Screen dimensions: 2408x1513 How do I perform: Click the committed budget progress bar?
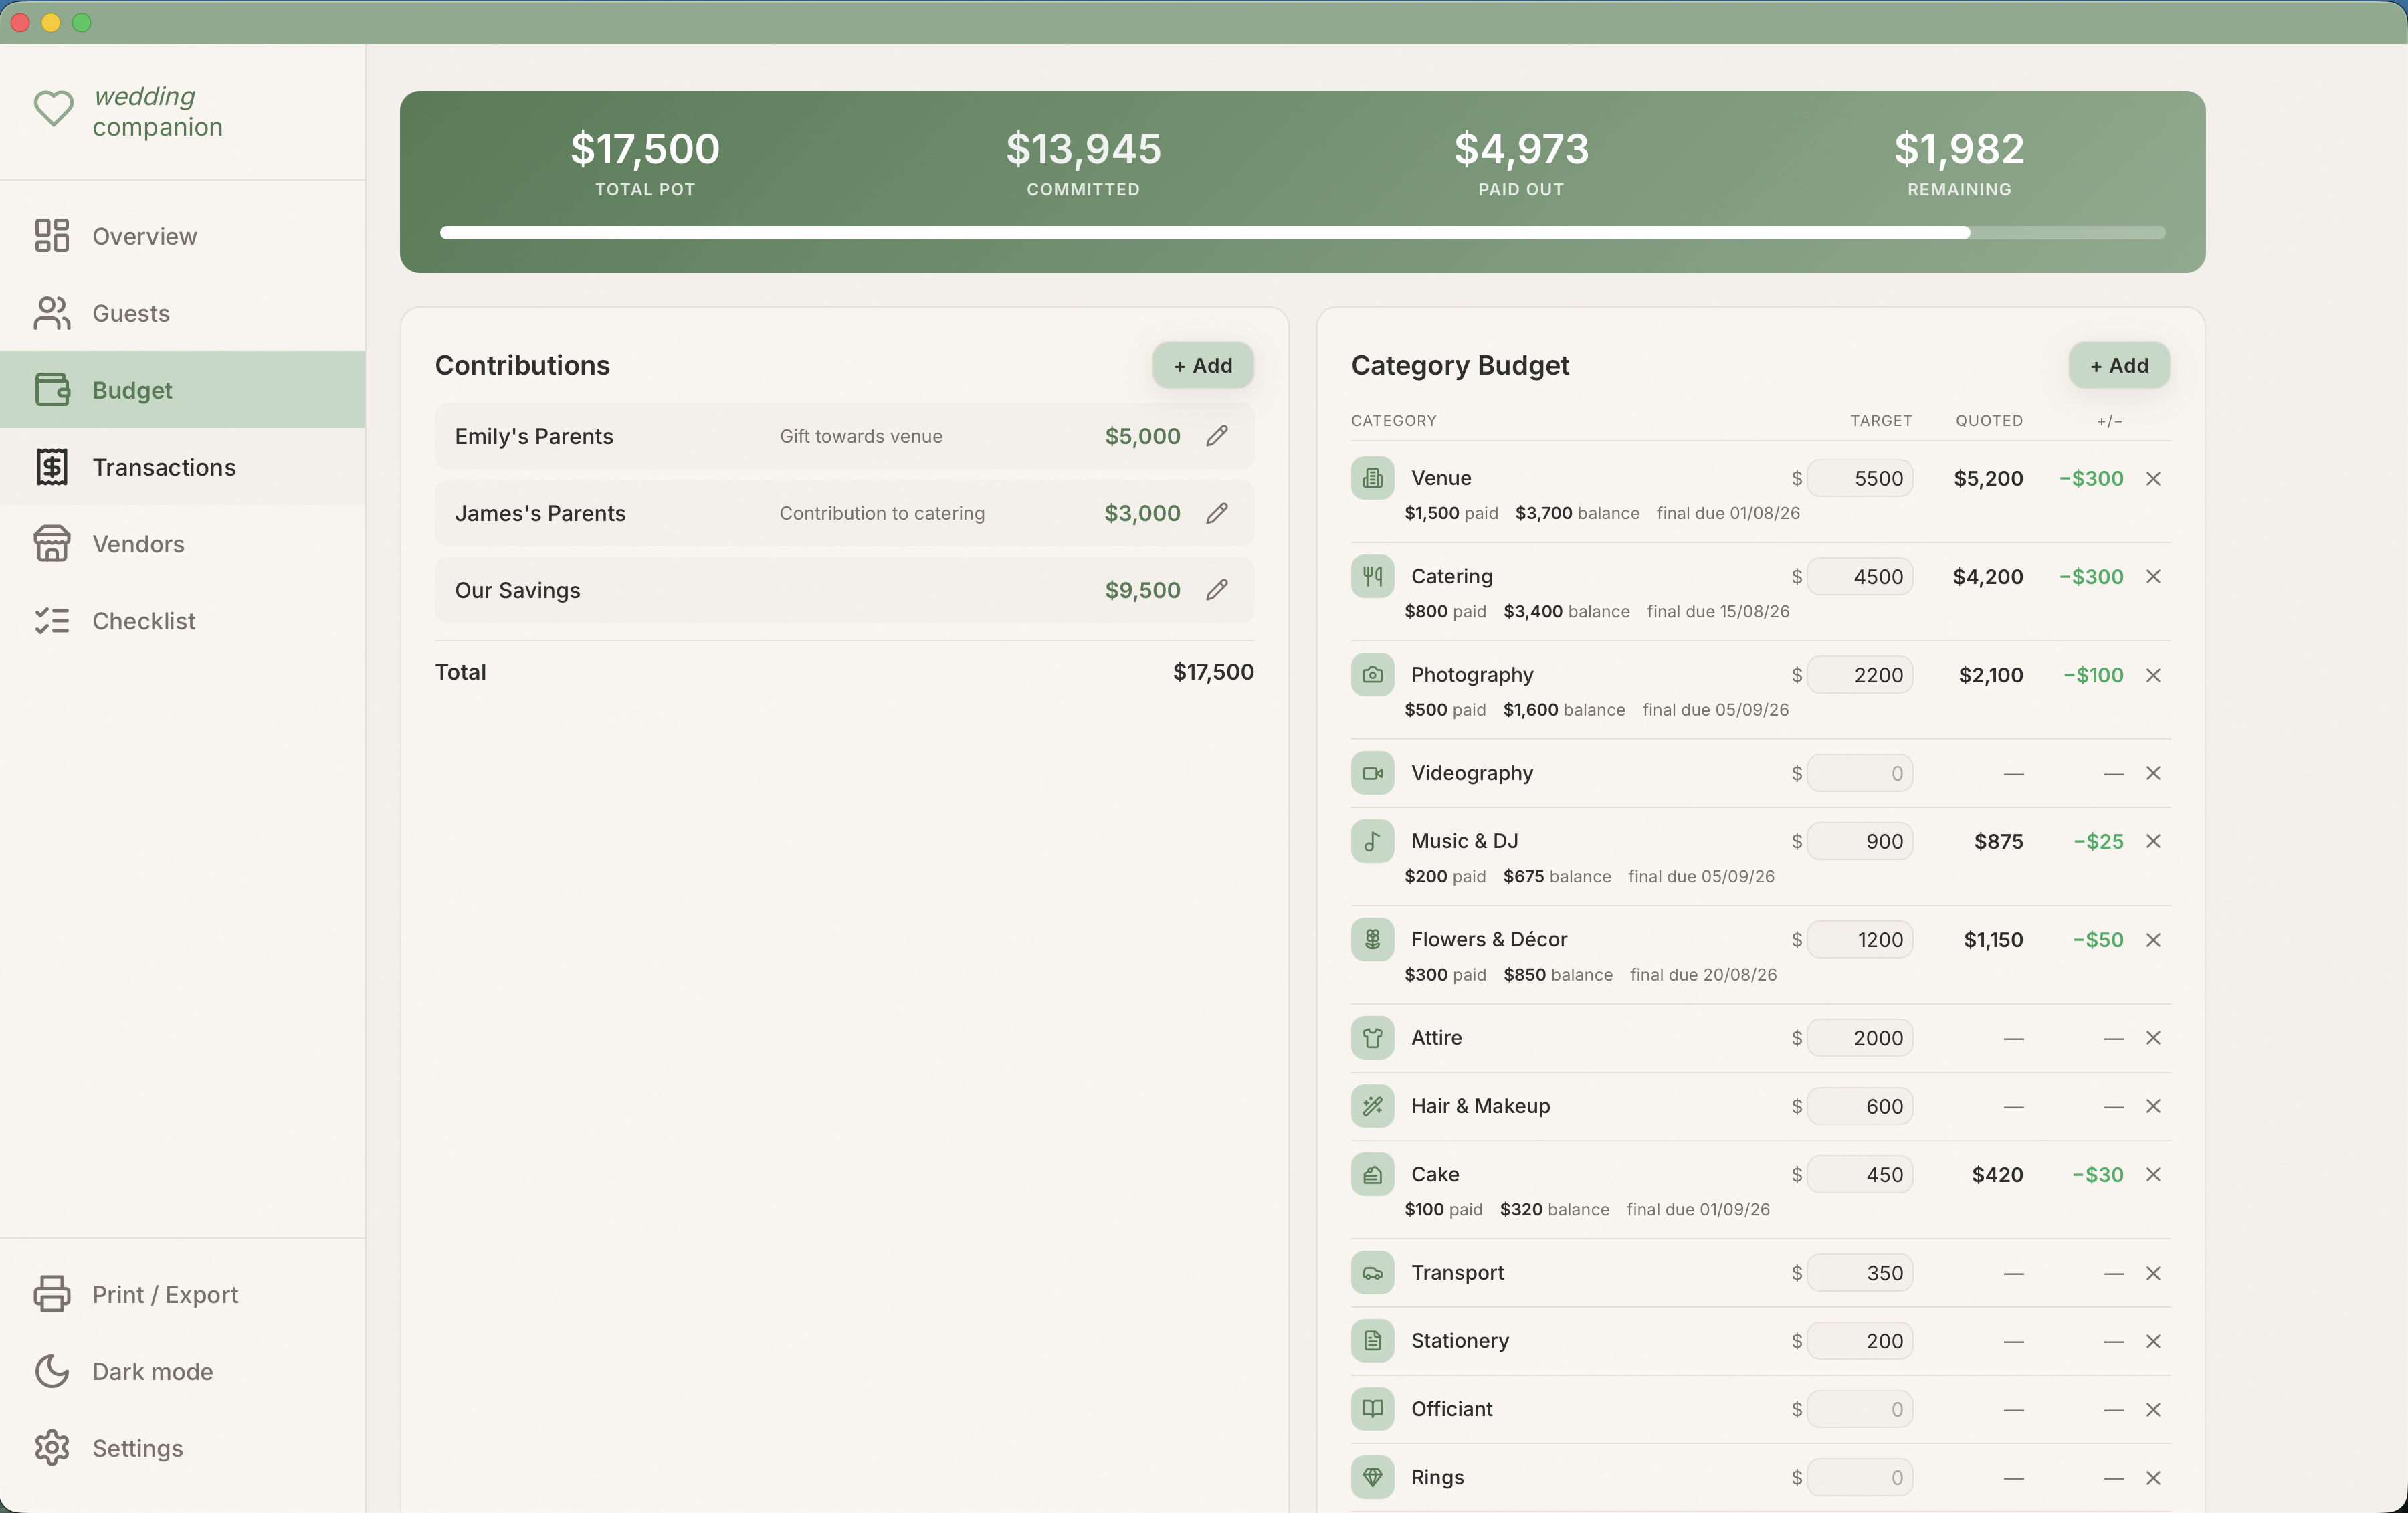(1200, 233)
